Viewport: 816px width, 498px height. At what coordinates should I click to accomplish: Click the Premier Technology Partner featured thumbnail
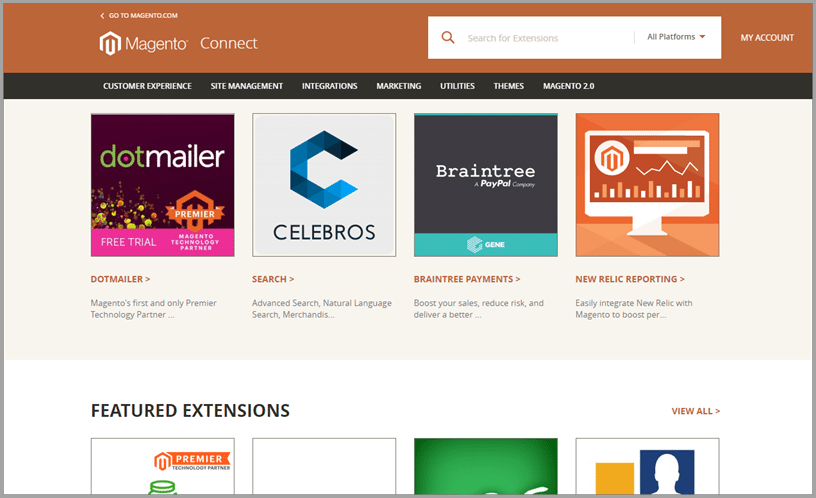(162, 466)
